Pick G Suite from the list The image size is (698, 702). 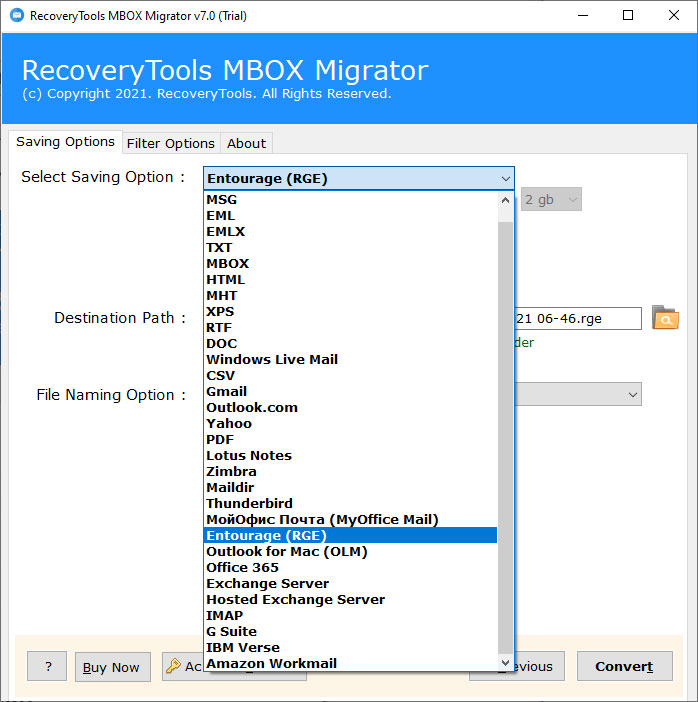pos(351,631)
